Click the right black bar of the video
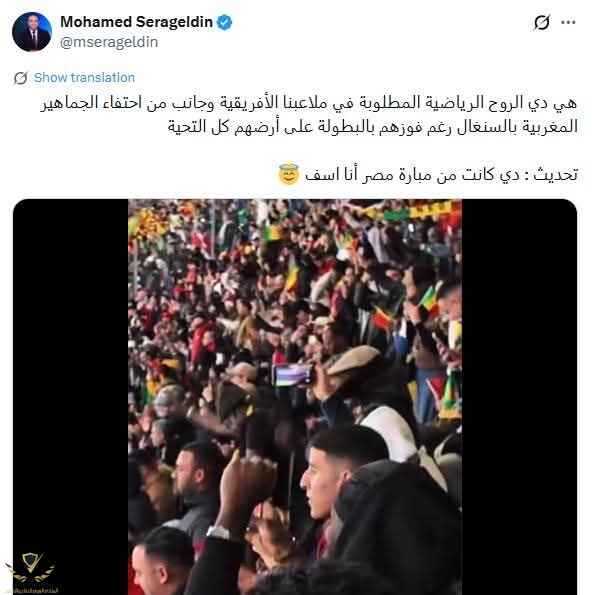The image size is (594, 595). pos(519,397)
